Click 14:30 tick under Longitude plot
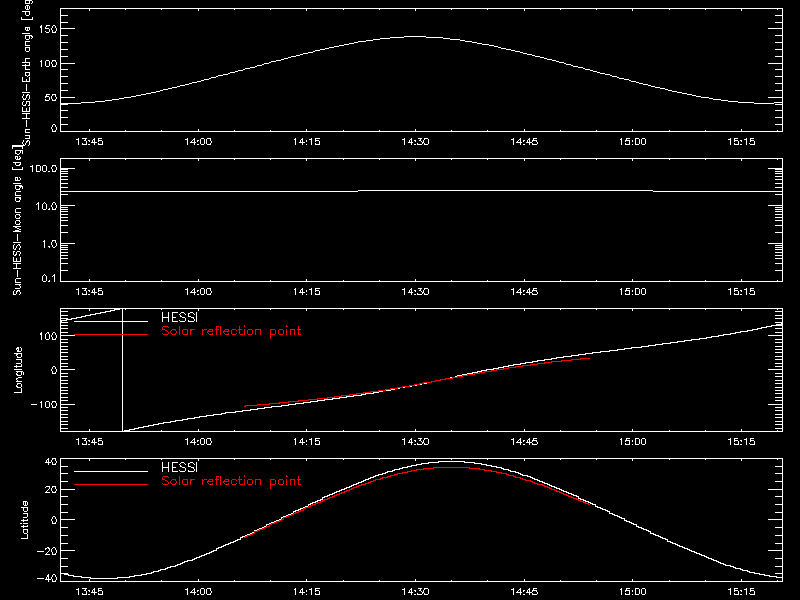800x600 pixels. point(415,441)
